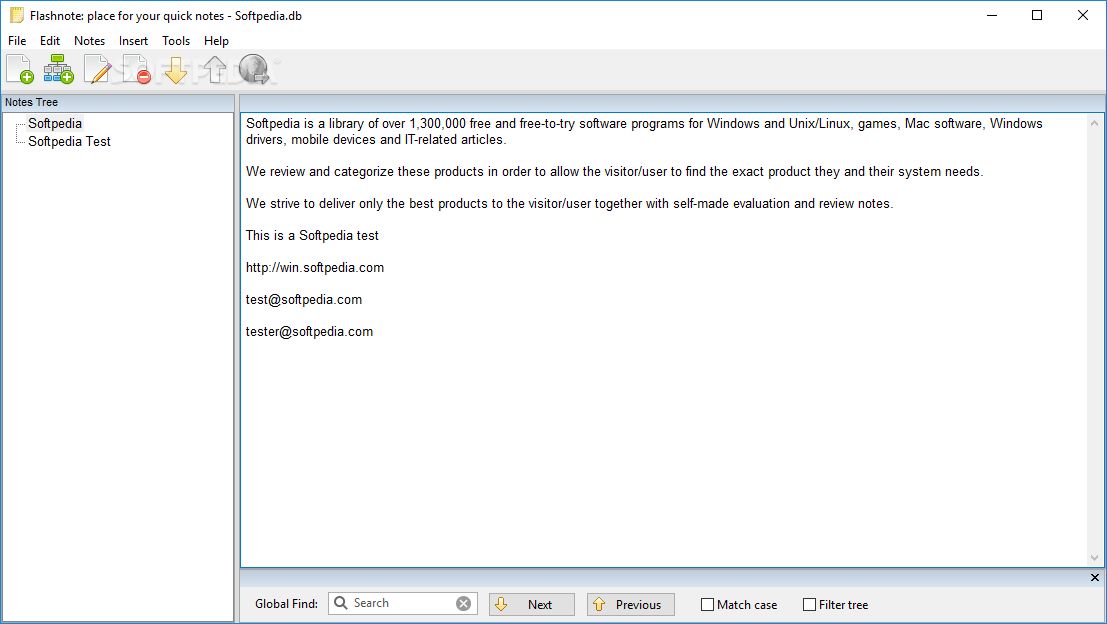The height and width of the screenshot is (624, 1107).
Task: Click the Previous find button
Action: pyautogui.click(x=630, y=604)
